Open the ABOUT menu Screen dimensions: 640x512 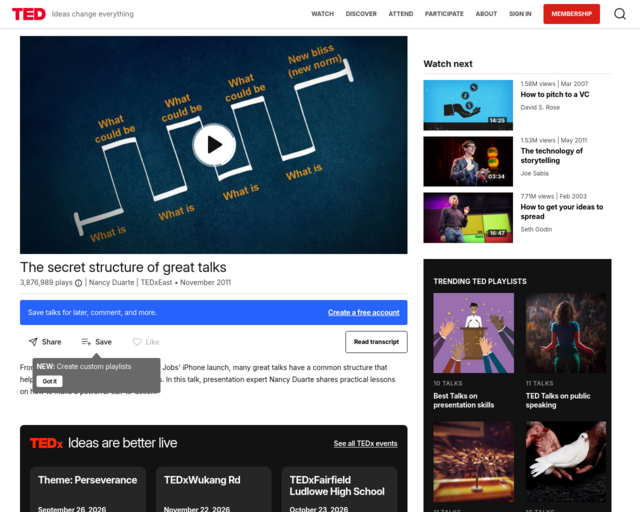click(486, 14)
